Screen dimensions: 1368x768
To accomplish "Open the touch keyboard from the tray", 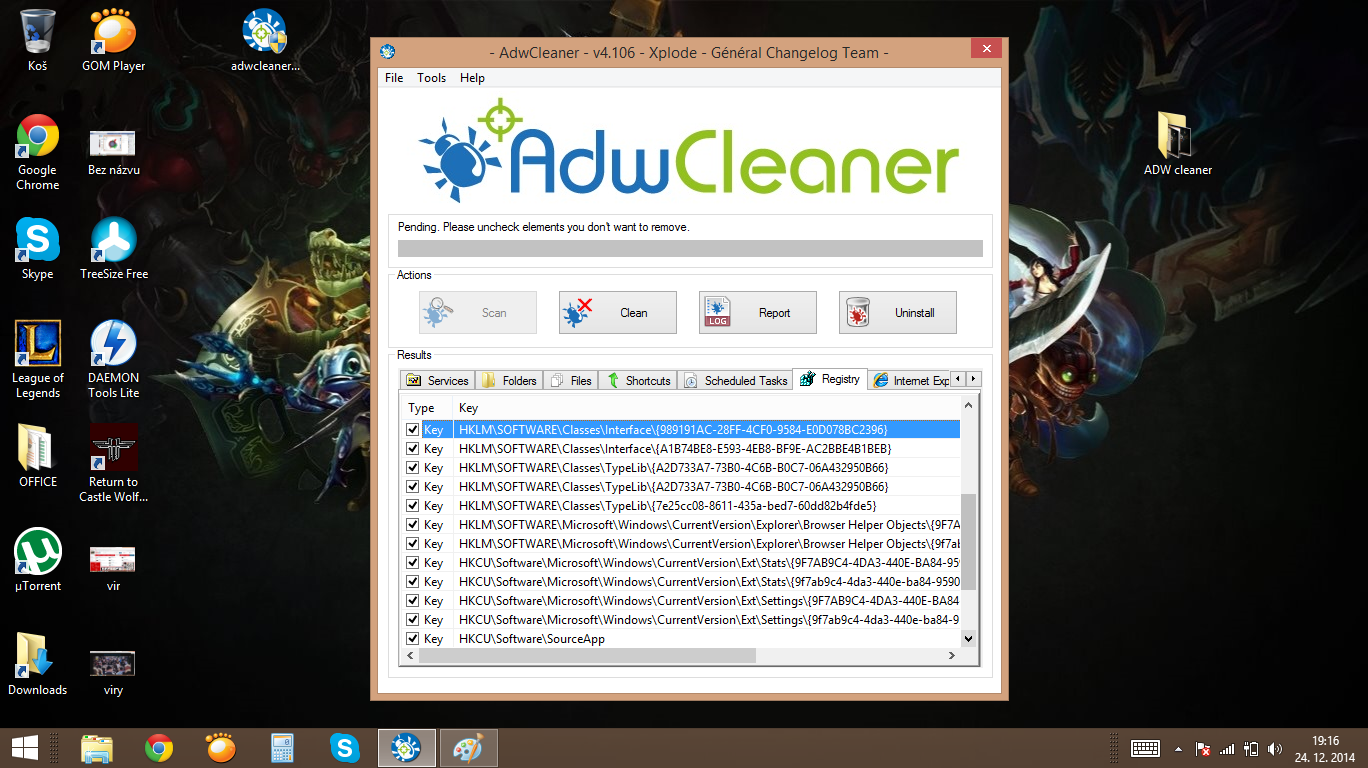I will pos(1145,748).
